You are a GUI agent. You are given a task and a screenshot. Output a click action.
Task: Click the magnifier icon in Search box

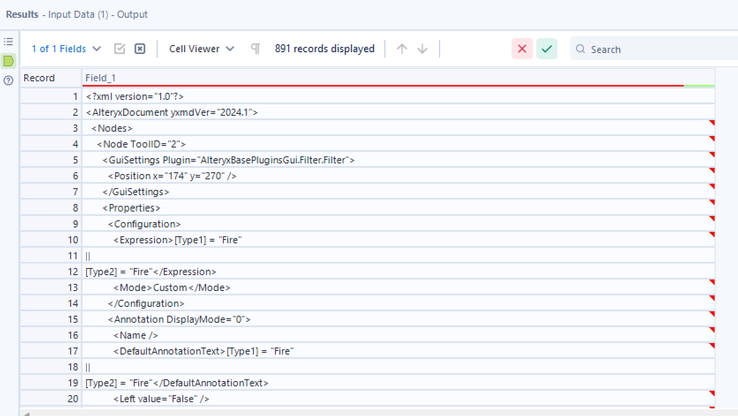point(581,49)
